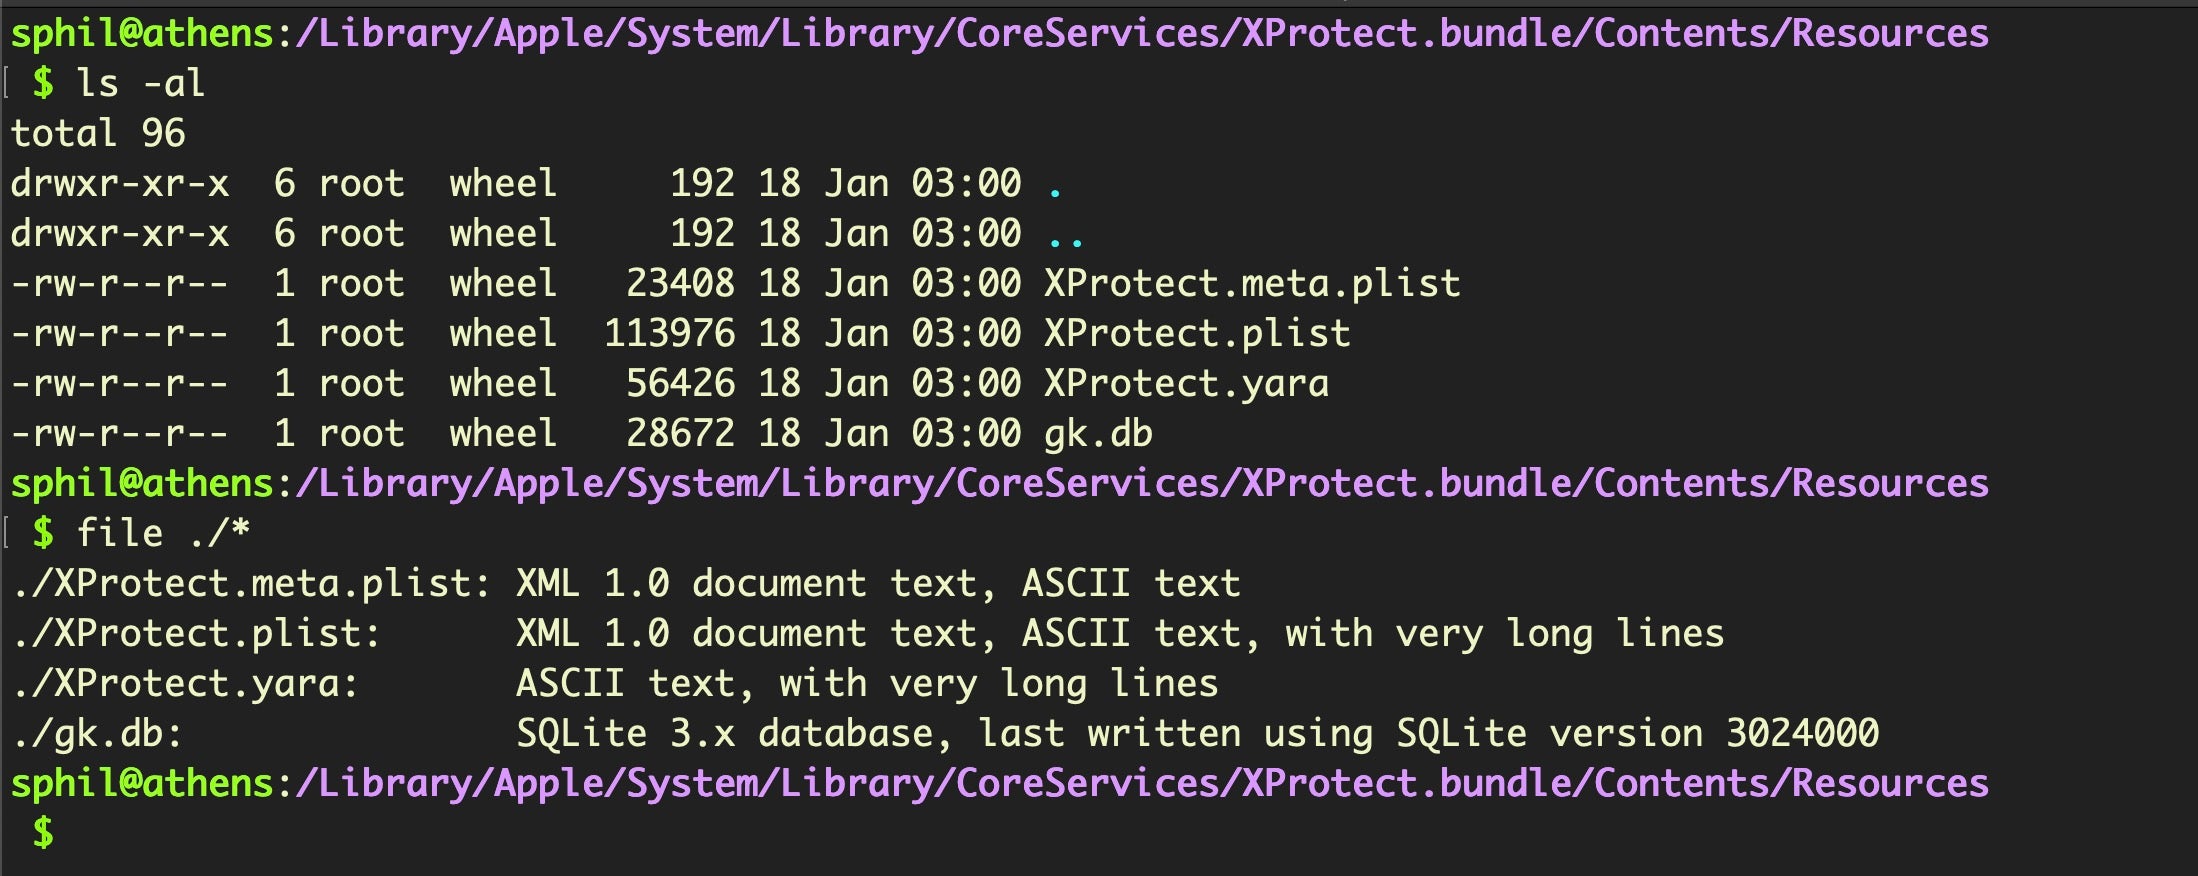Click "./XProtect.yara:" label in file output
Image resolution: width=2198 pixels, height=876 pixels.
(186, 683)
